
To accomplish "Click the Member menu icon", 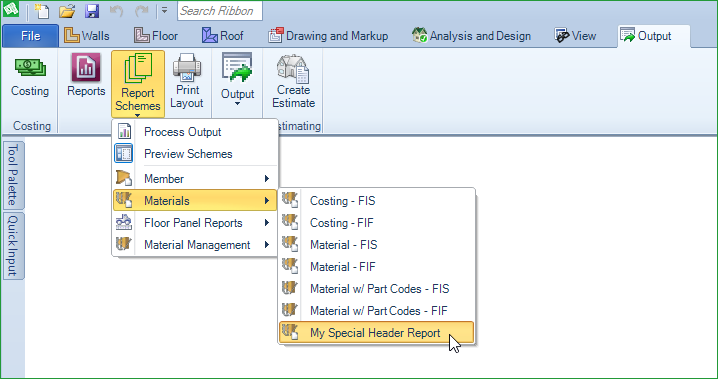I will pyautogui.click(x=124, y=178).
